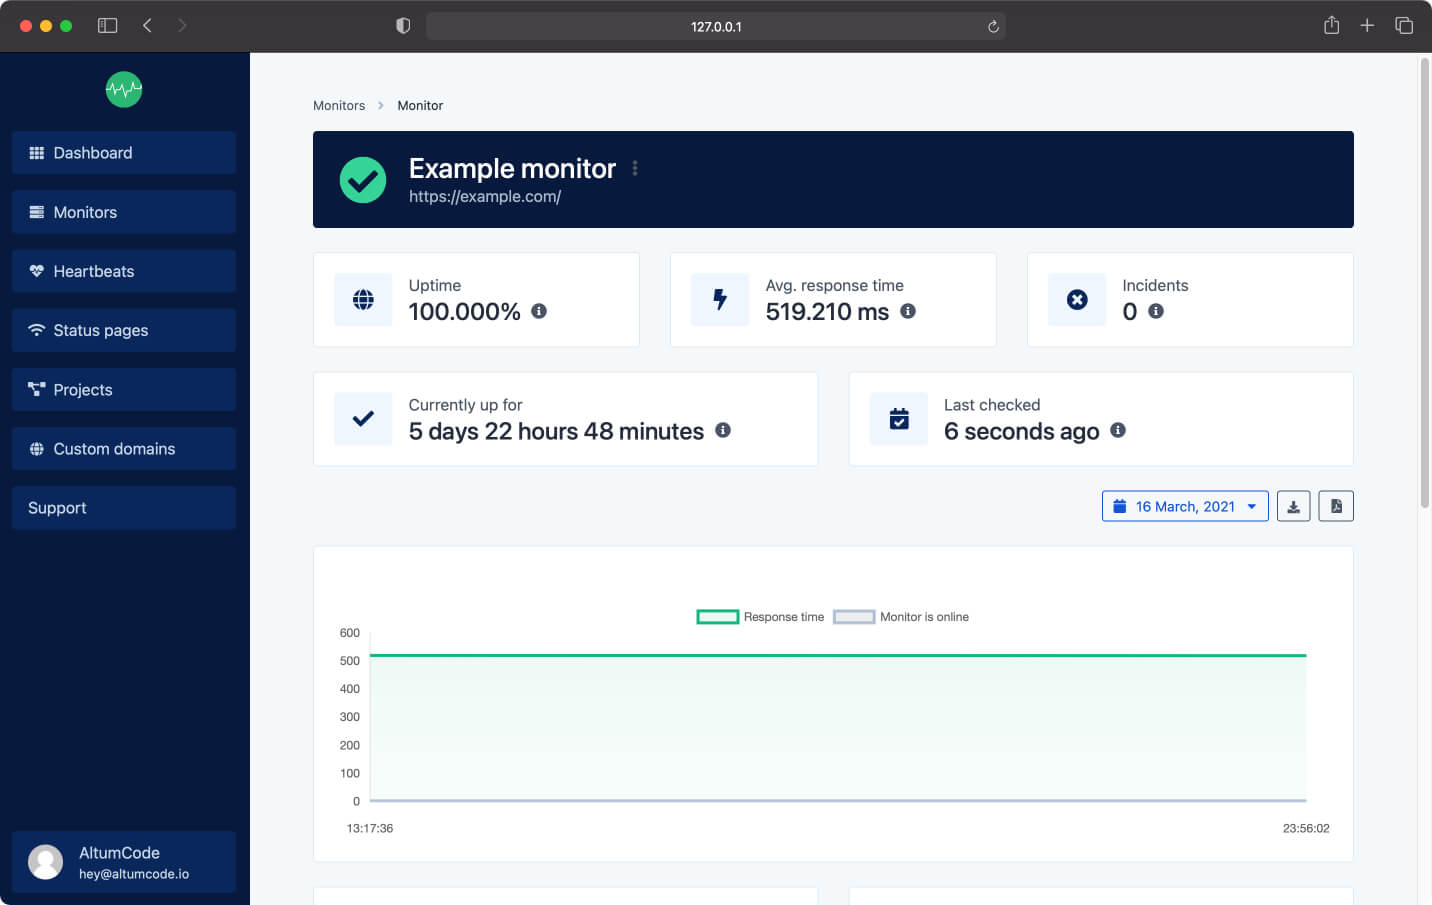The image size is (1432, 905).
Task: Click the Avg. response time bolt icon
Action: [720, 300]
